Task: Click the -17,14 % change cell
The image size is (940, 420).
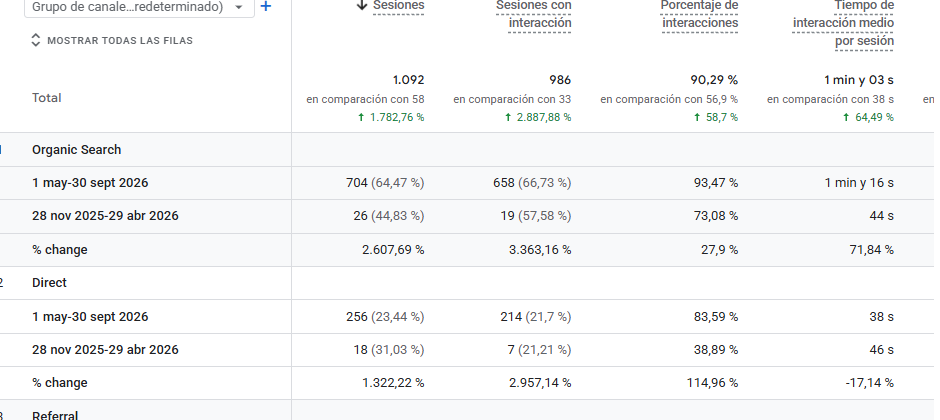Action: pos(870,383)
